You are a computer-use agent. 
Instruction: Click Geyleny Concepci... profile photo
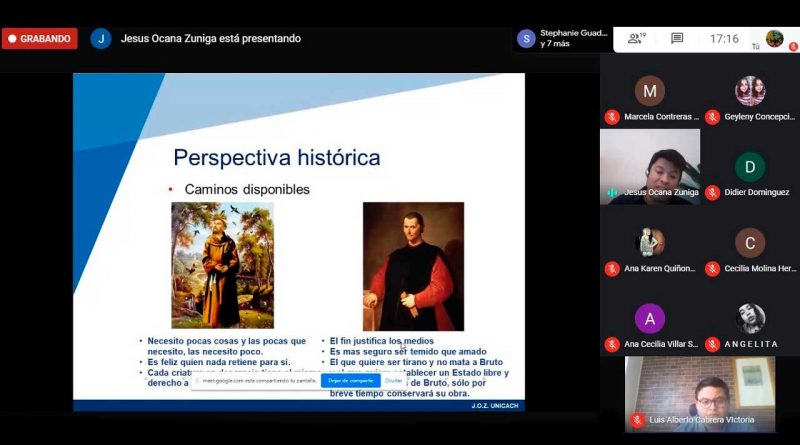750,91
